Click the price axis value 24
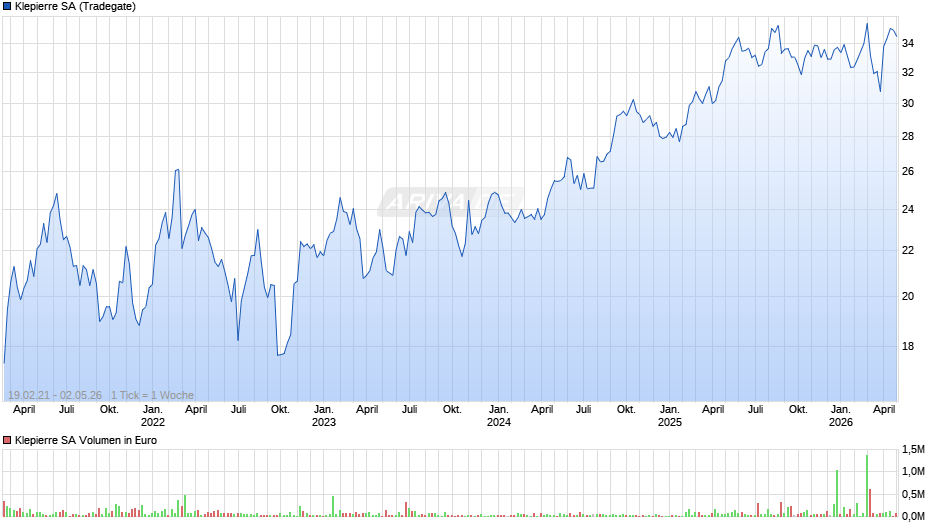 (908, 209)
